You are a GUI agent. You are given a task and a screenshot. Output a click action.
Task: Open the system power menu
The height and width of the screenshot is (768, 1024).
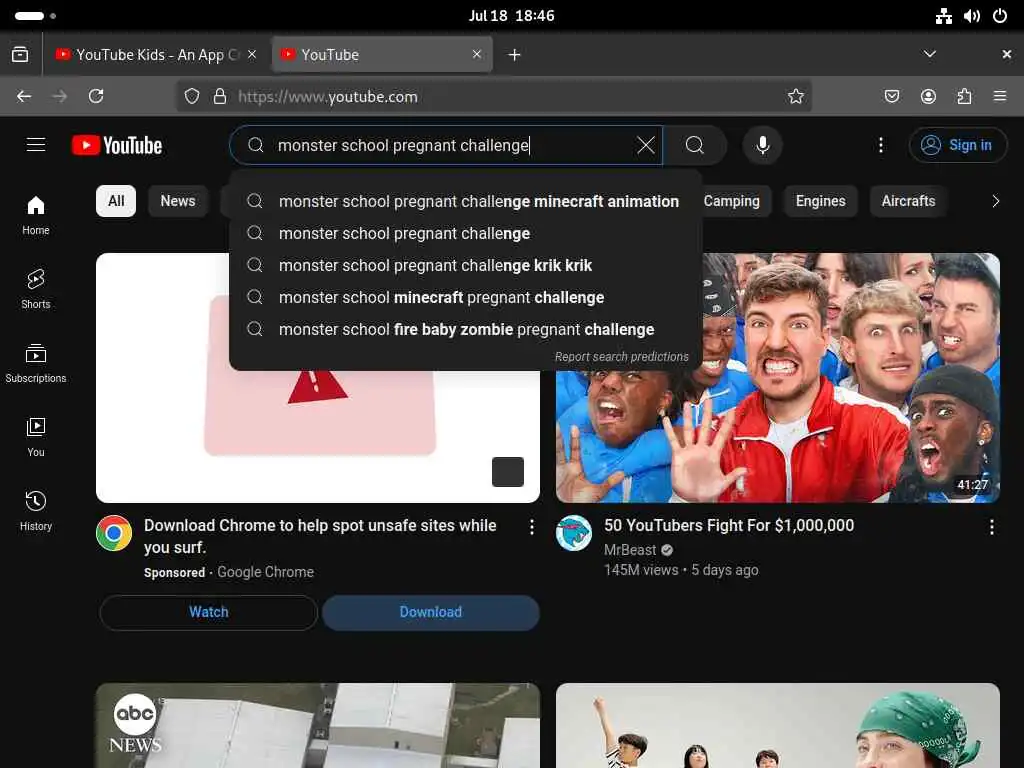(x=1000, y=16)
